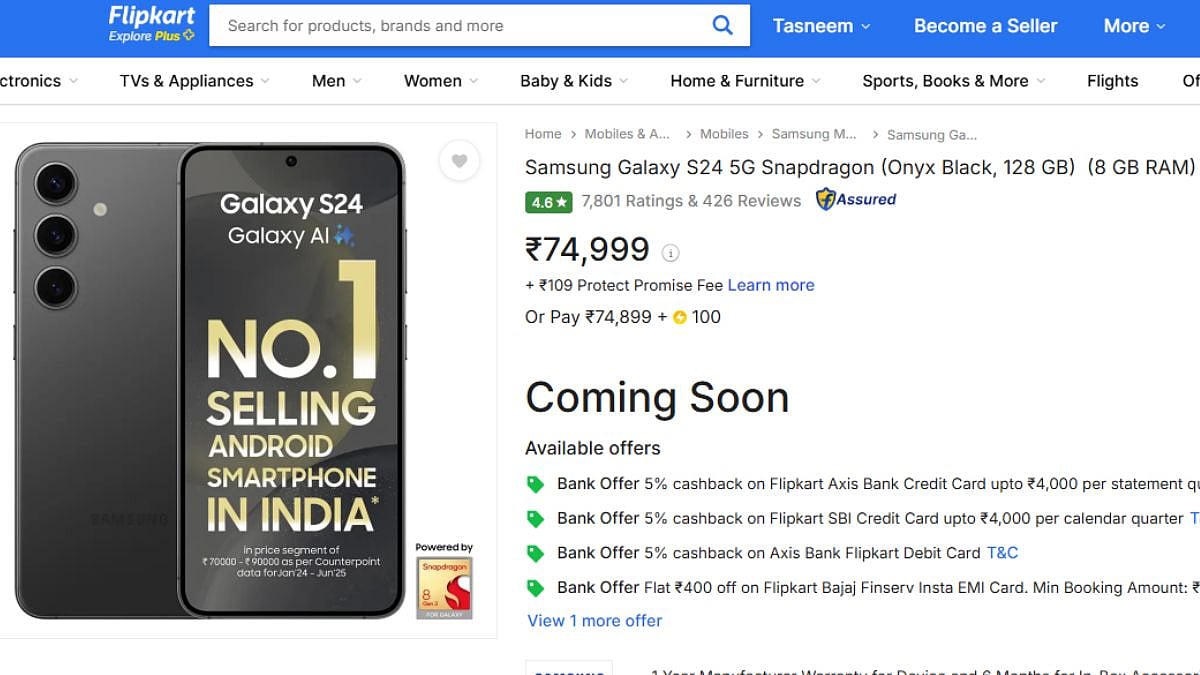This screenshot has width=1200, height=675.
Task: Click Learn more about Protect Promise Fee
Action: [x=770, y=285]
